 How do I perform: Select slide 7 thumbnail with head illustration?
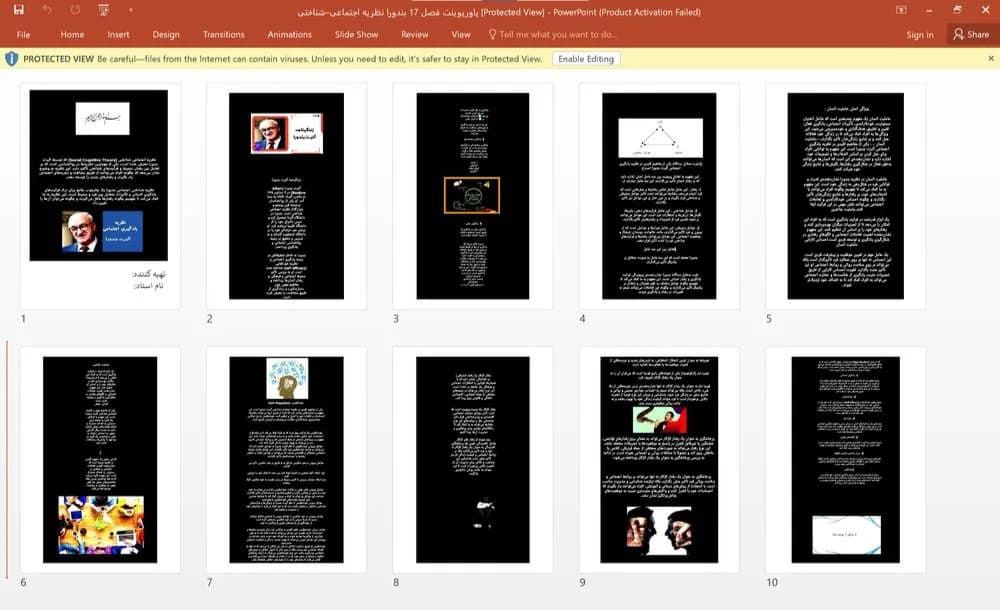pos(286,459)
